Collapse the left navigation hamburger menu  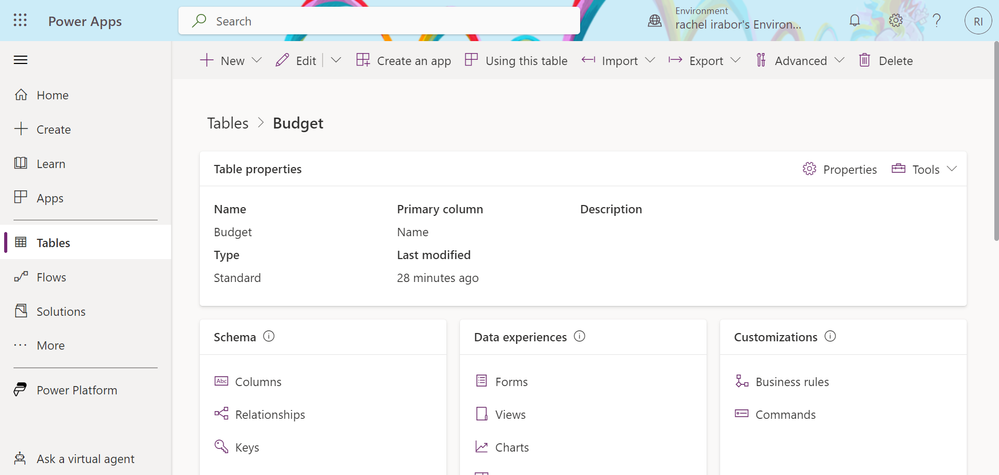click(20, 60)
